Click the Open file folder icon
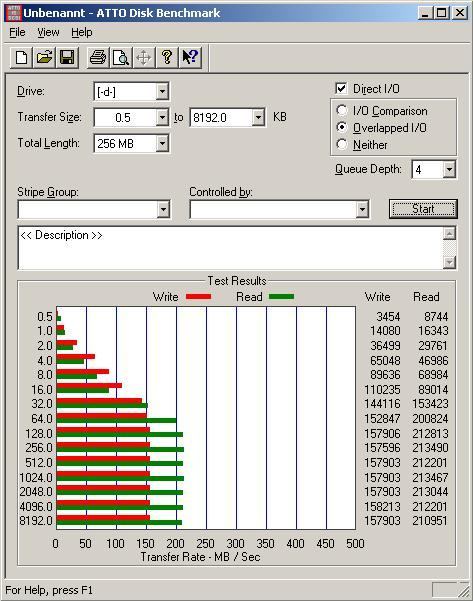Image resolution: width=473 pixels, height=601 pixels. [x=44, y=58]
